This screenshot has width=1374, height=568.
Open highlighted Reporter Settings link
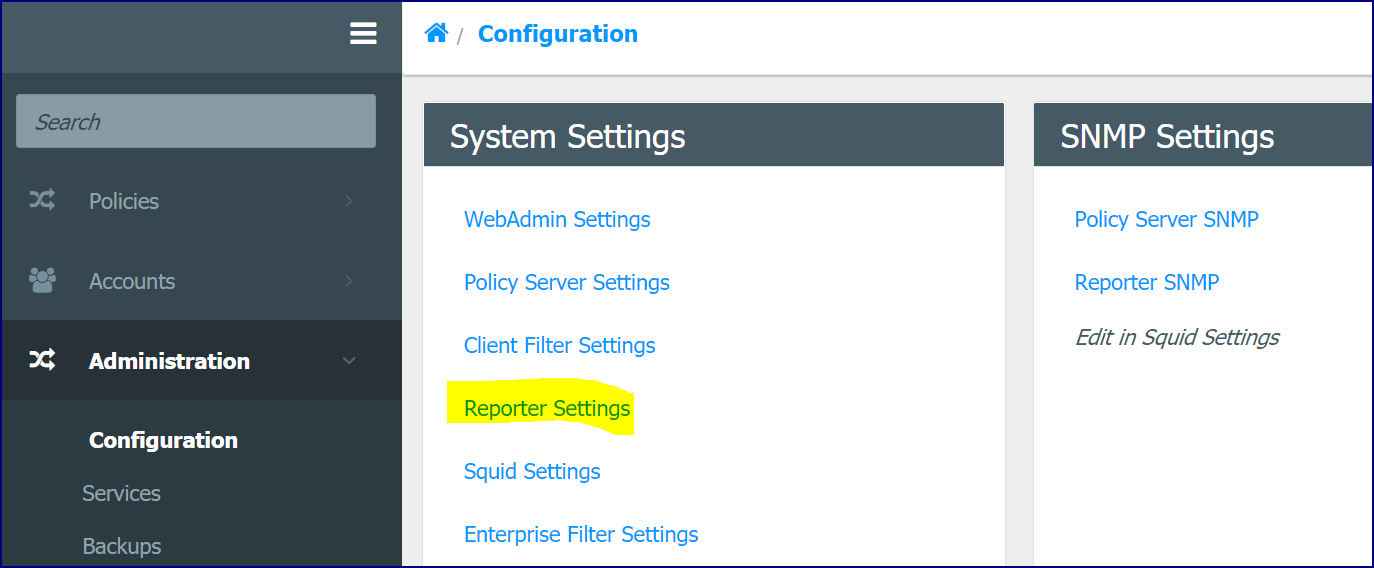(547, 408)
